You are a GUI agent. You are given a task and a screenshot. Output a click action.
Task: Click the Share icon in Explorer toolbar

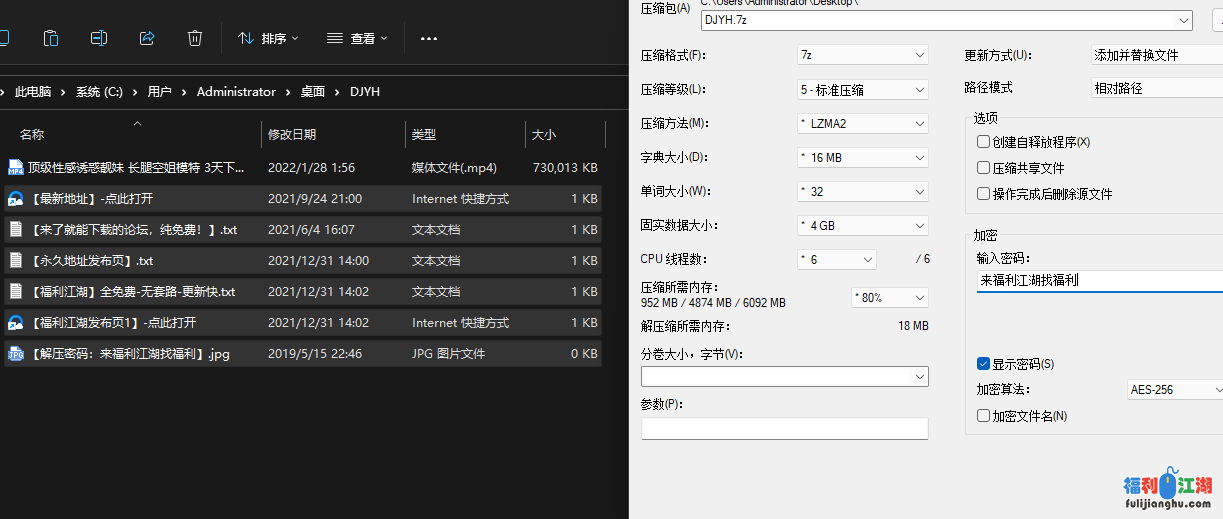pos(147,38)
